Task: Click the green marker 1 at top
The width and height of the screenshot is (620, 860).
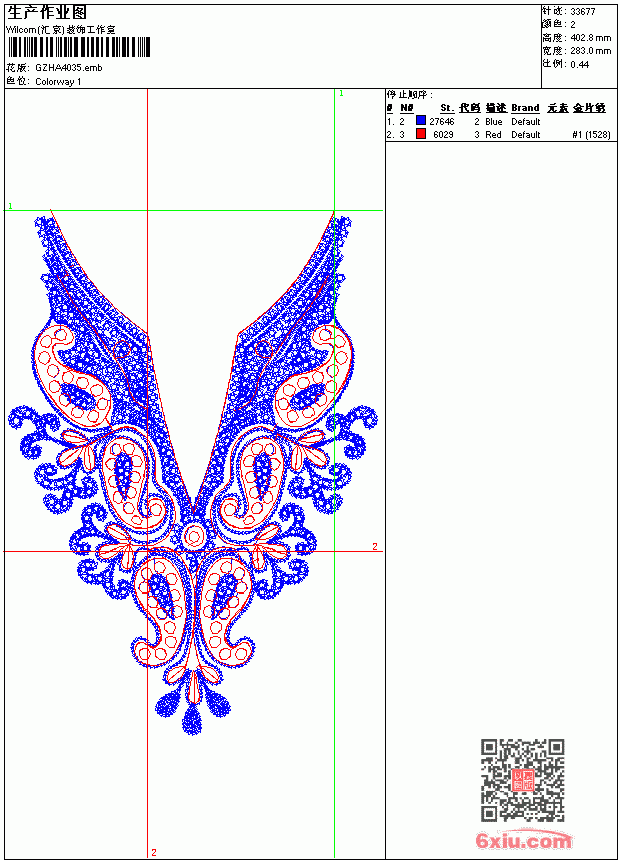Action: (x=341, y=94)
